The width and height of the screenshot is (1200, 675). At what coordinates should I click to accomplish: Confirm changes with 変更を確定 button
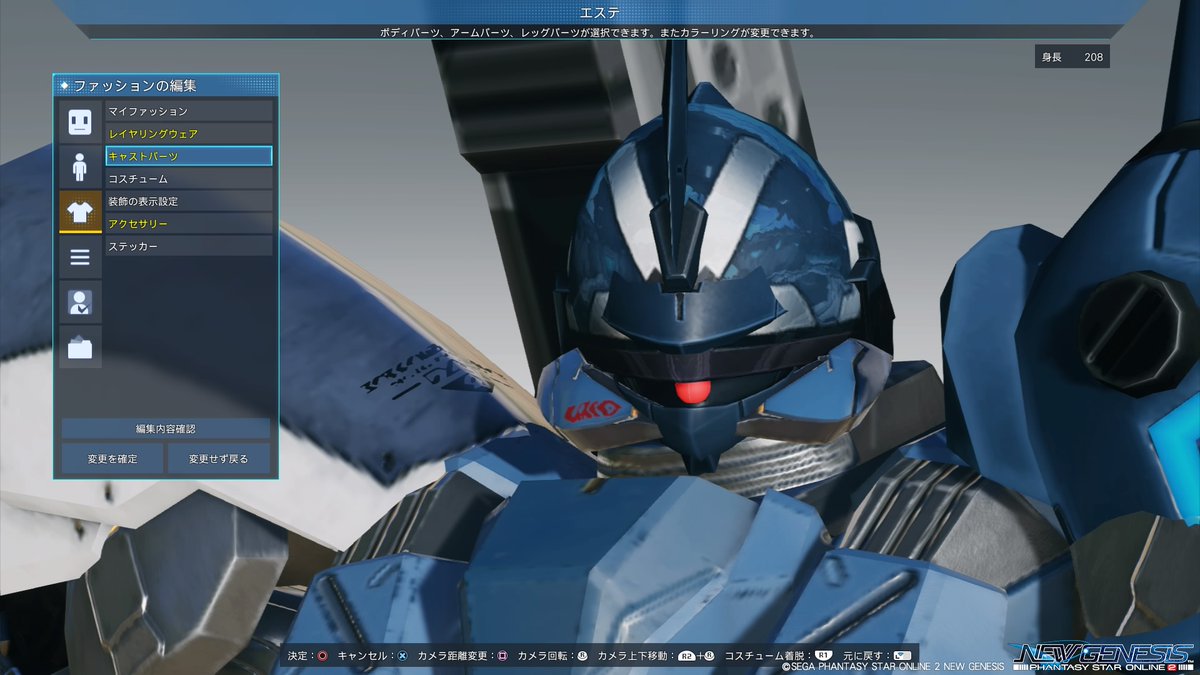click(111, 459)
